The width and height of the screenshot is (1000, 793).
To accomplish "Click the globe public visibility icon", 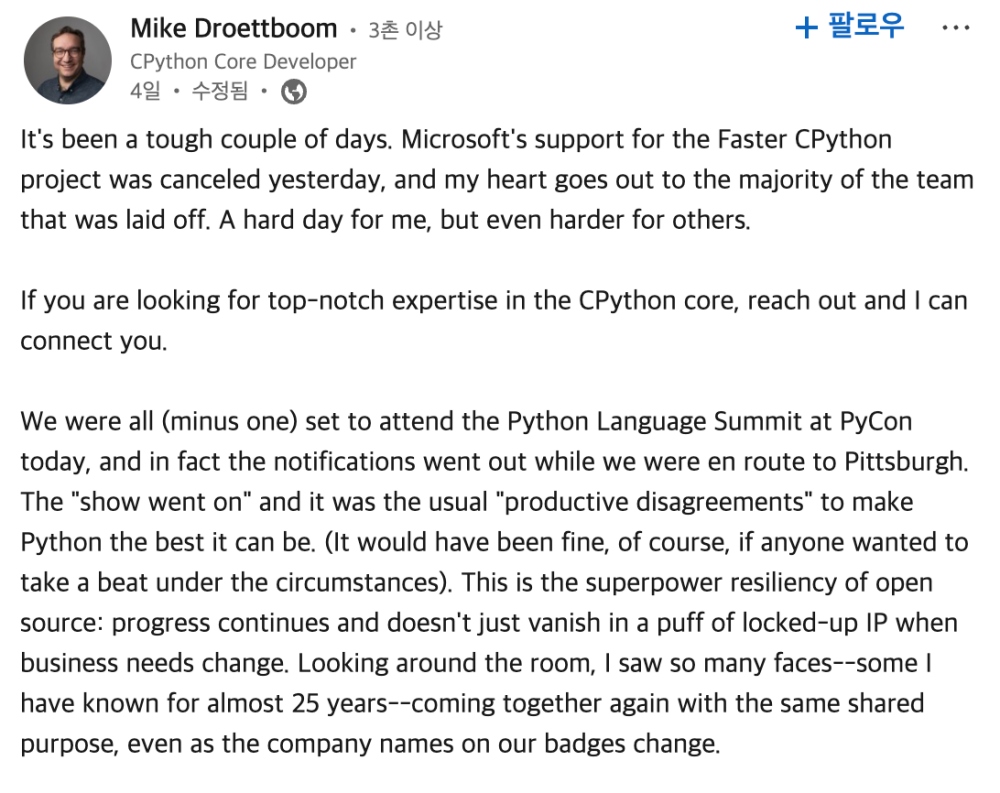I will (x=294, y=92).
